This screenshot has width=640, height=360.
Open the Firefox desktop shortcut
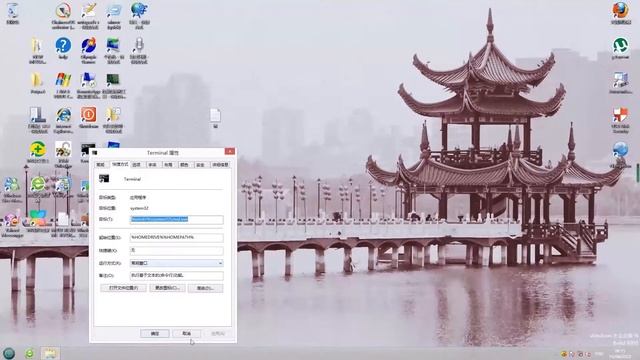620,11
